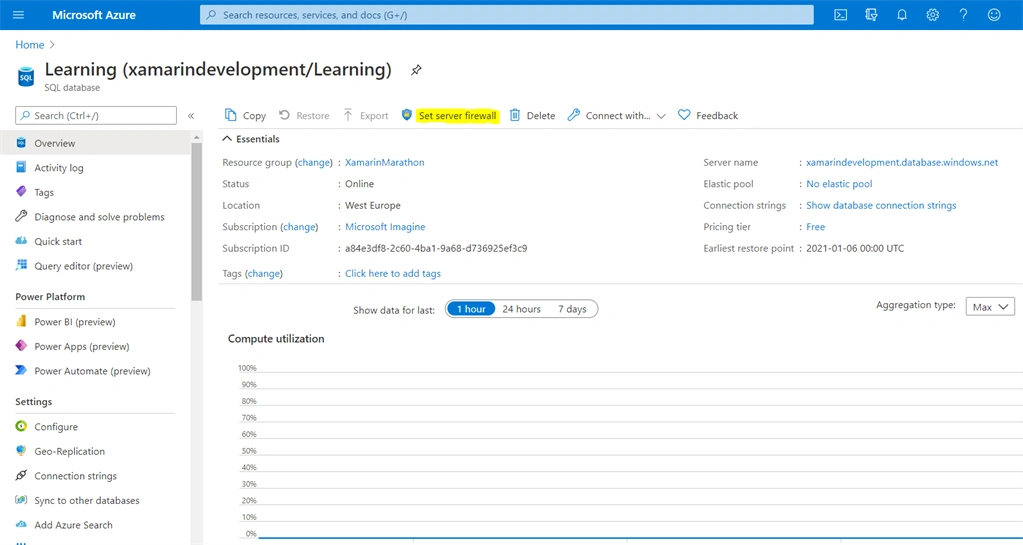Screen dimensions: 1023x545
Task: Click the firewall shield icon
Action: coord(406,115)
